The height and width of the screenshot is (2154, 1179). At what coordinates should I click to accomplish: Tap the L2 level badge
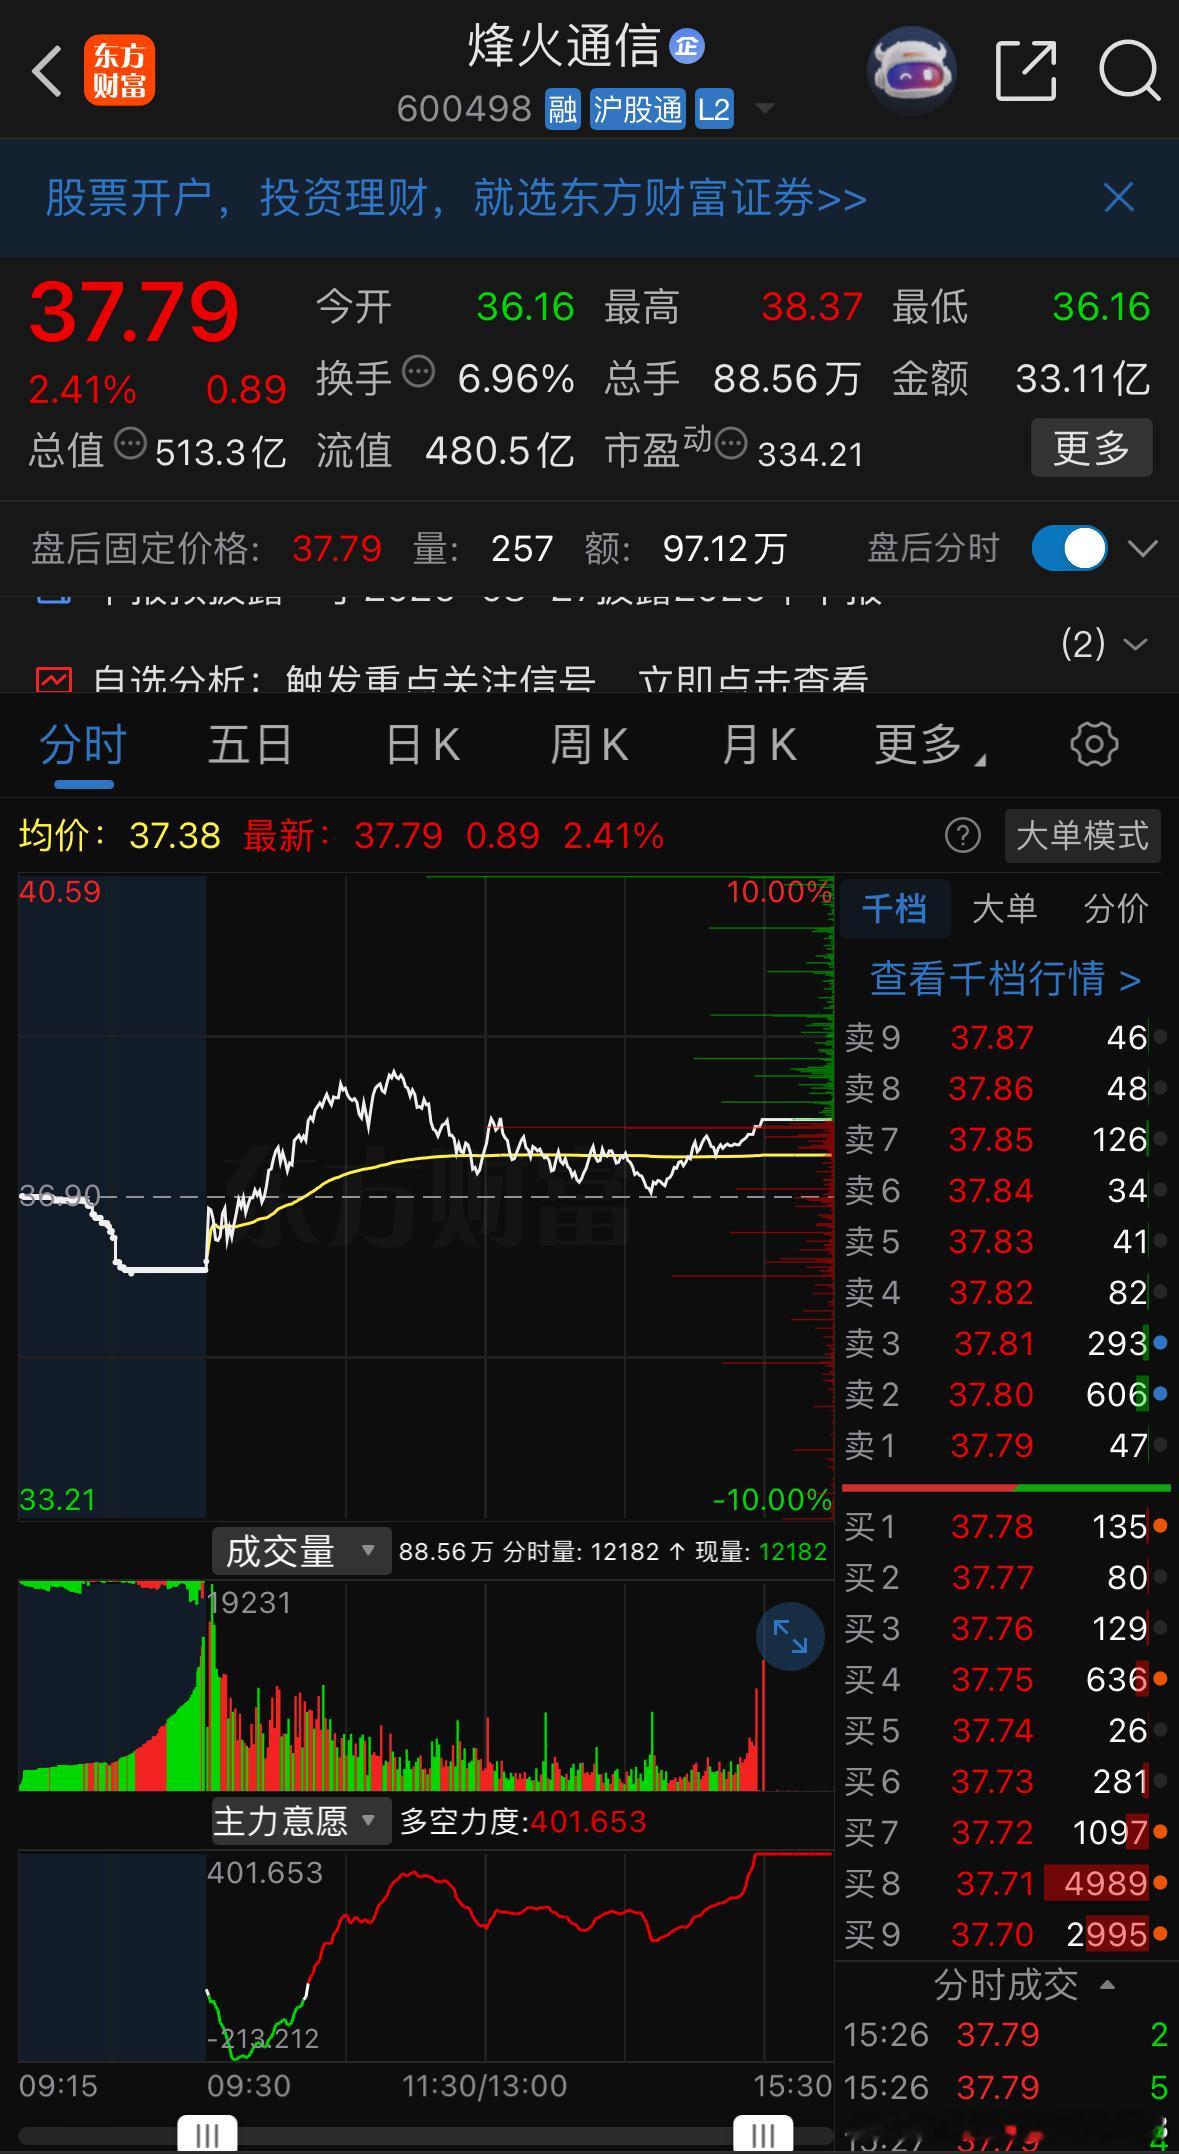point(714,109)
